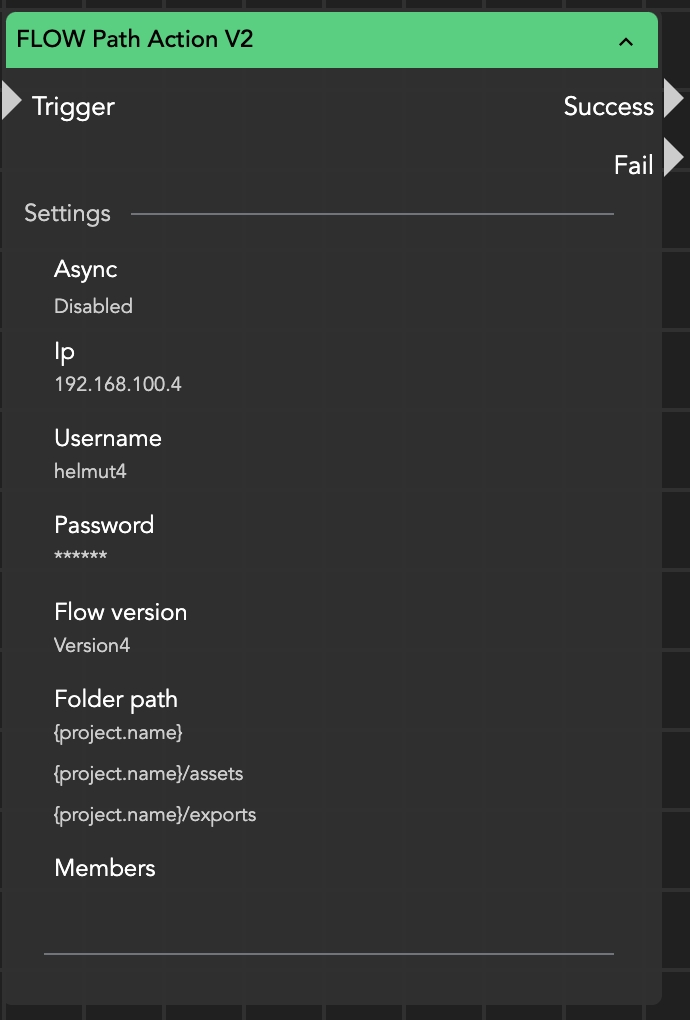Edit the Username value helmut4
The width and height of the screenshot is (690, 1020).
click(90, 471)
